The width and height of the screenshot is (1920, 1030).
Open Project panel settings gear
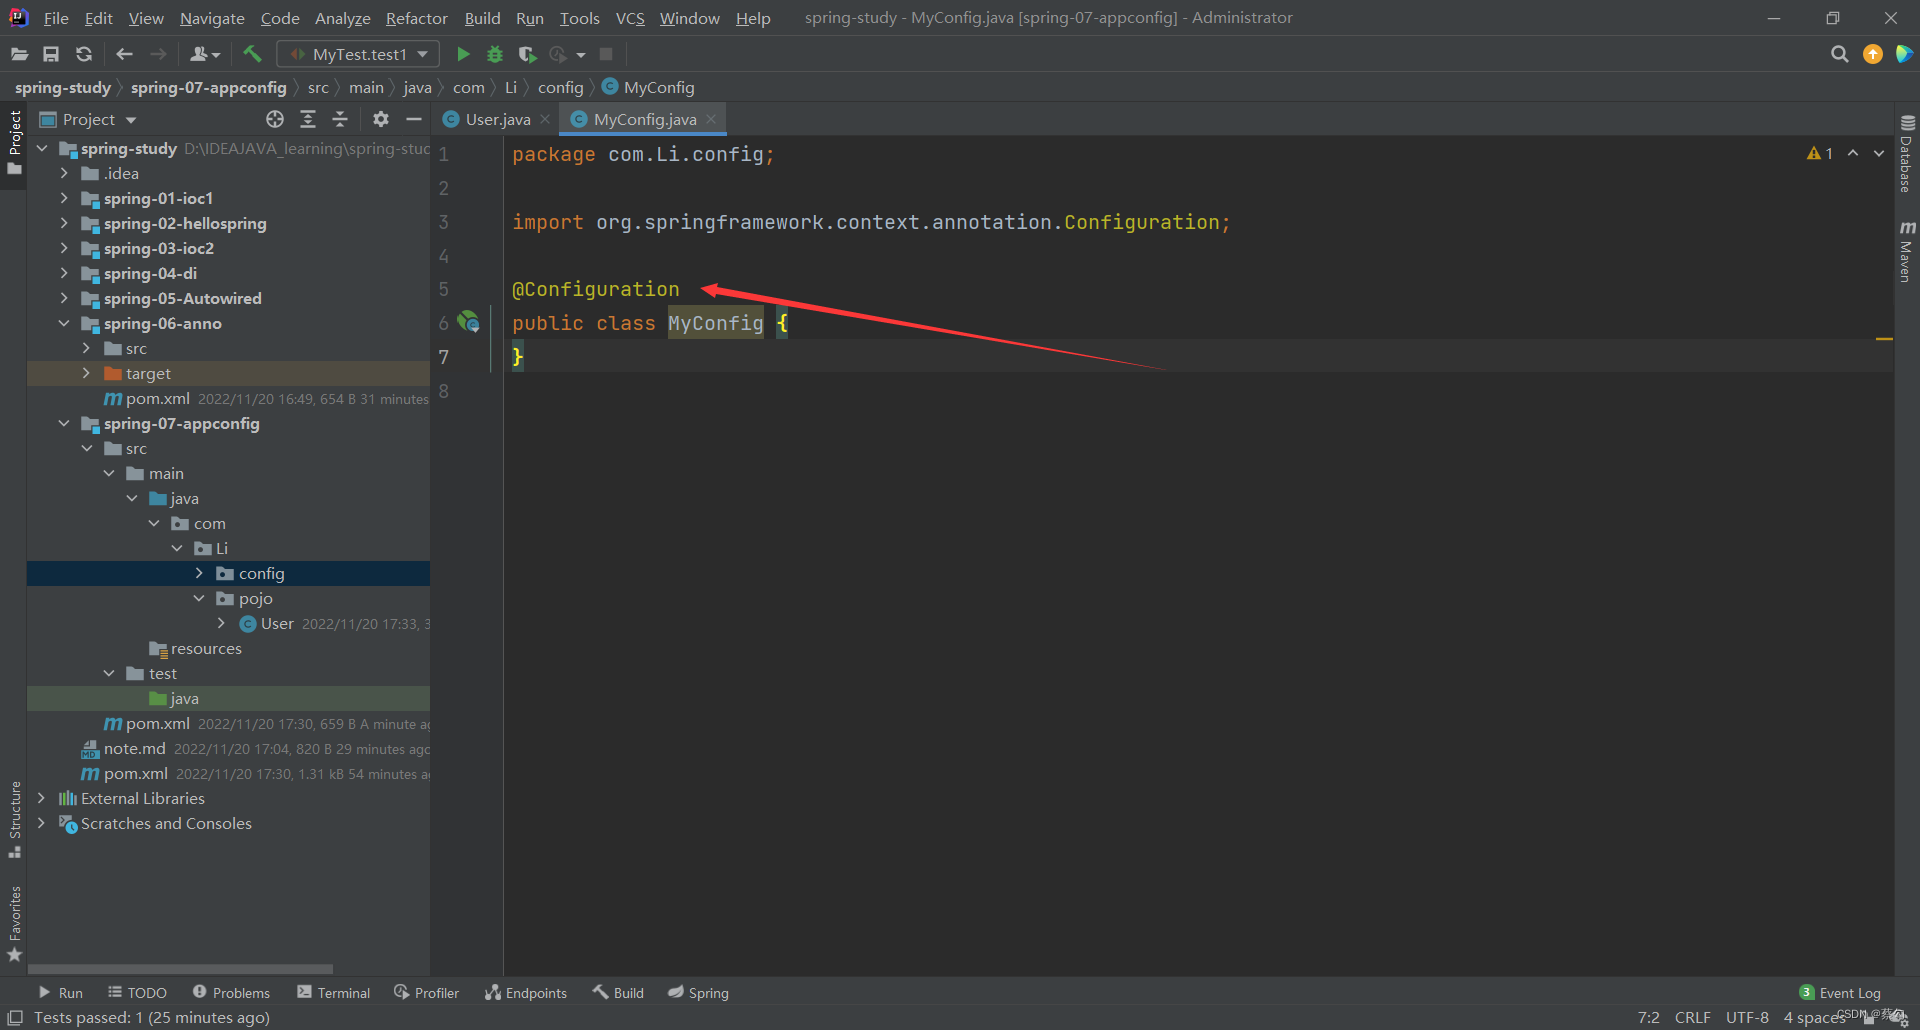[380, 119]
